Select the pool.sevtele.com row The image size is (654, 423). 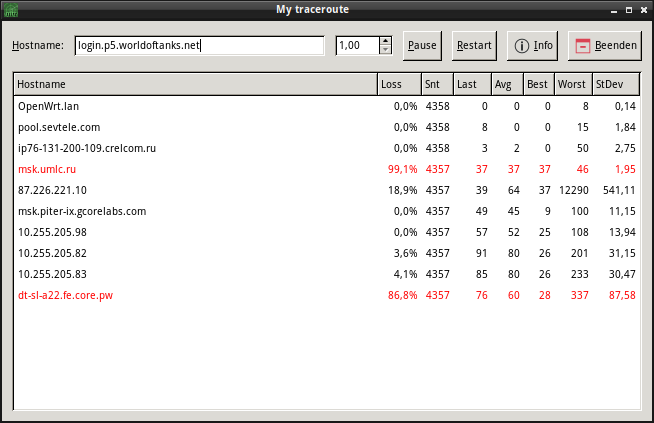point(327,127)
